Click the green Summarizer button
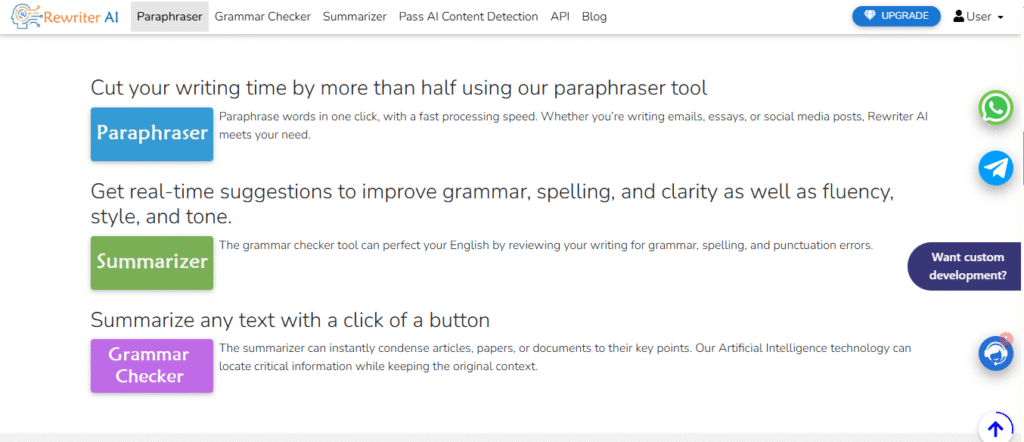The image size is (1024, 442). 152,262
